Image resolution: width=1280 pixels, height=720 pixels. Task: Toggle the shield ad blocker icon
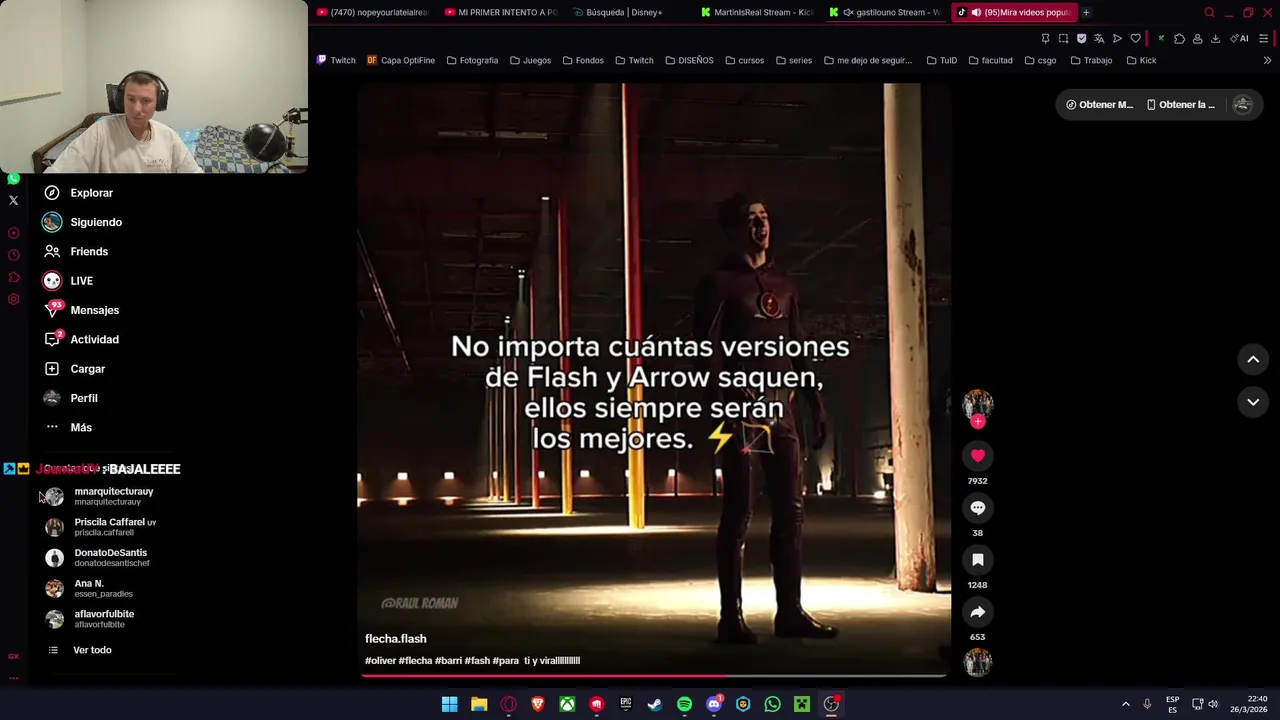[1081, 38]
